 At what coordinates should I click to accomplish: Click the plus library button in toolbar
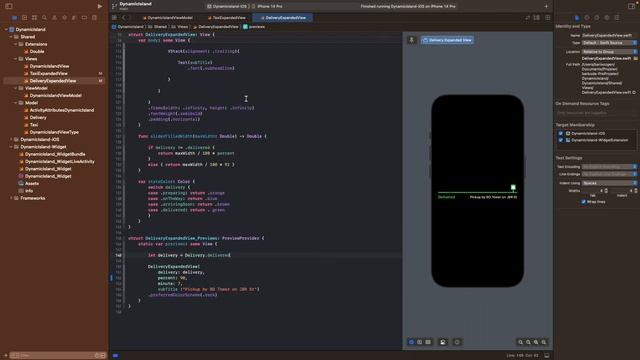click(x=546, y=6)
